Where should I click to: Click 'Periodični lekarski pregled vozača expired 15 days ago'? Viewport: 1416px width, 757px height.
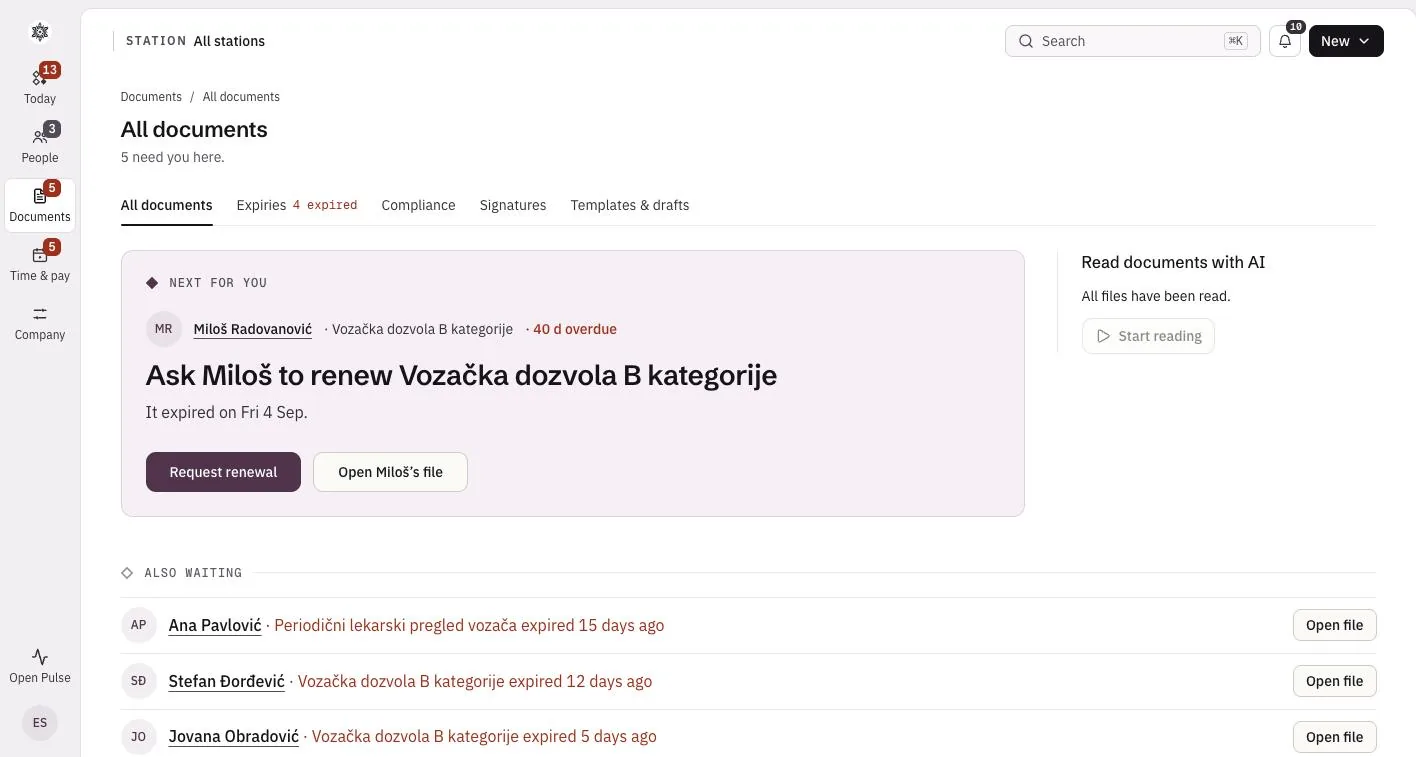469,625
